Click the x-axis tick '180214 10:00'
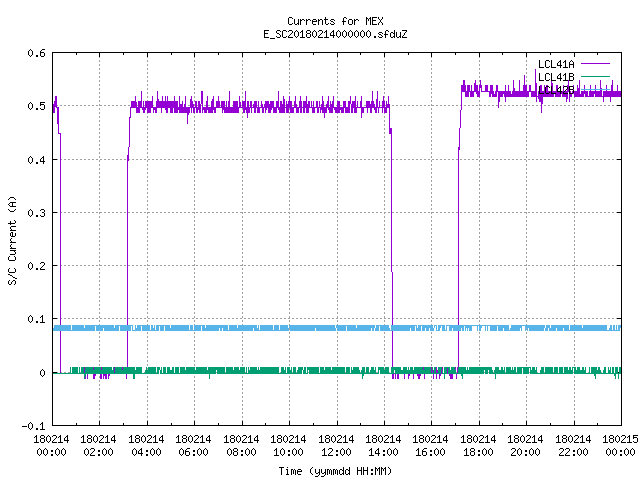 pos(288,446)
